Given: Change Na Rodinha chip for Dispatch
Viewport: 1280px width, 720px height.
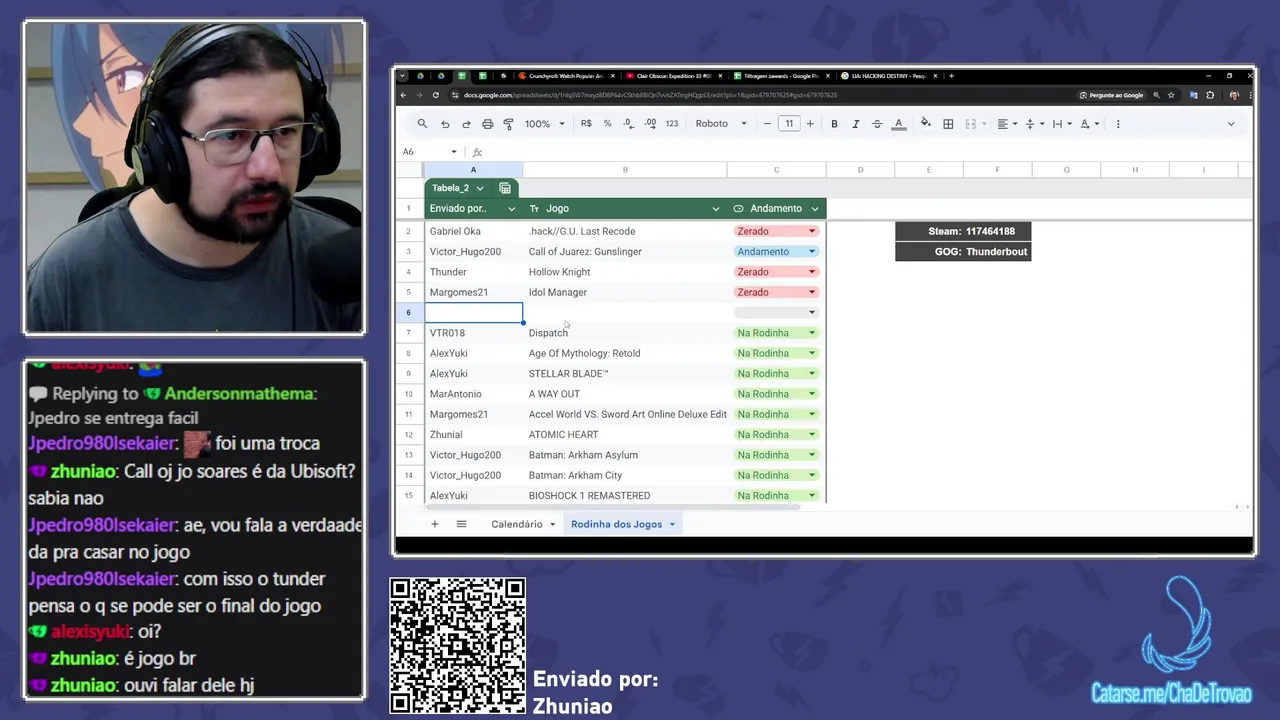Looking at the screenshot, I should tap(776, 333).
